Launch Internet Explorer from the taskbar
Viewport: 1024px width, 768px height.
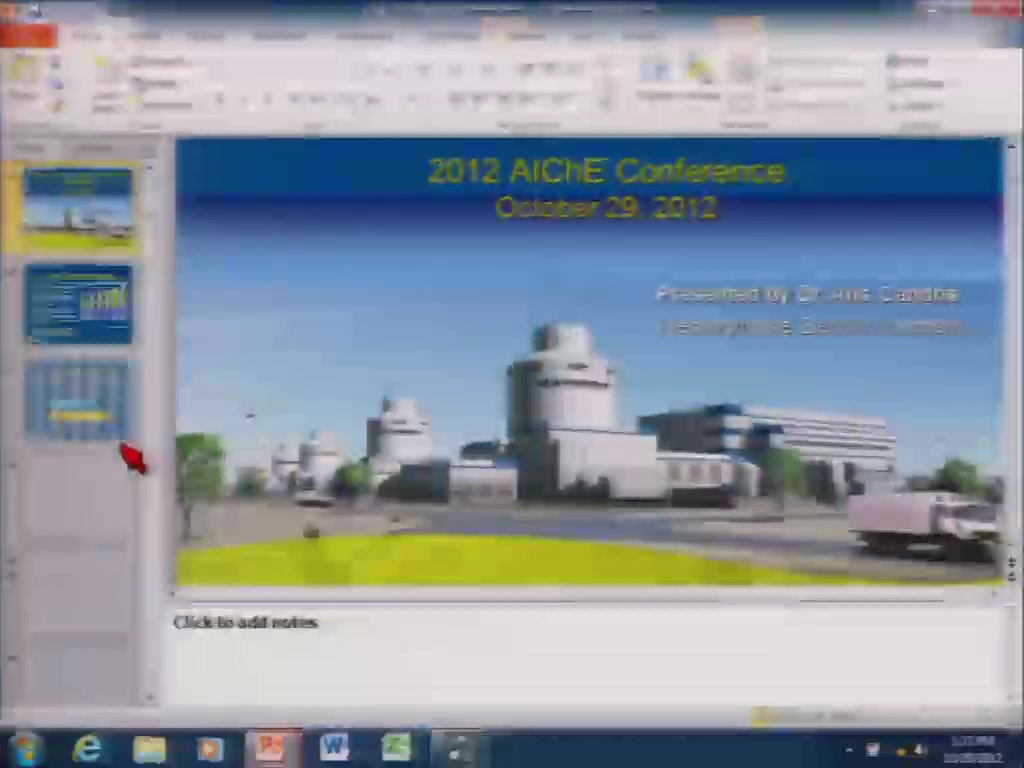(87, 748)
